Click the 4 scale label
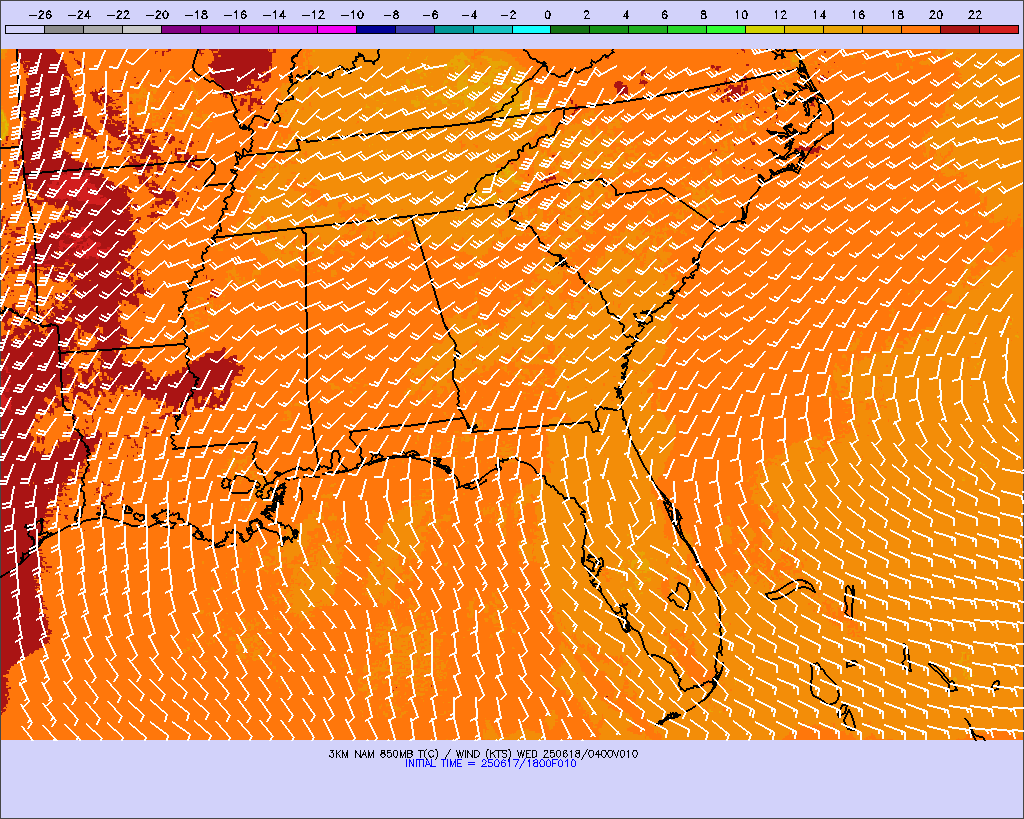Image resolution: width=1024 pixels, height=819 pixels. (x=626, y=14)
